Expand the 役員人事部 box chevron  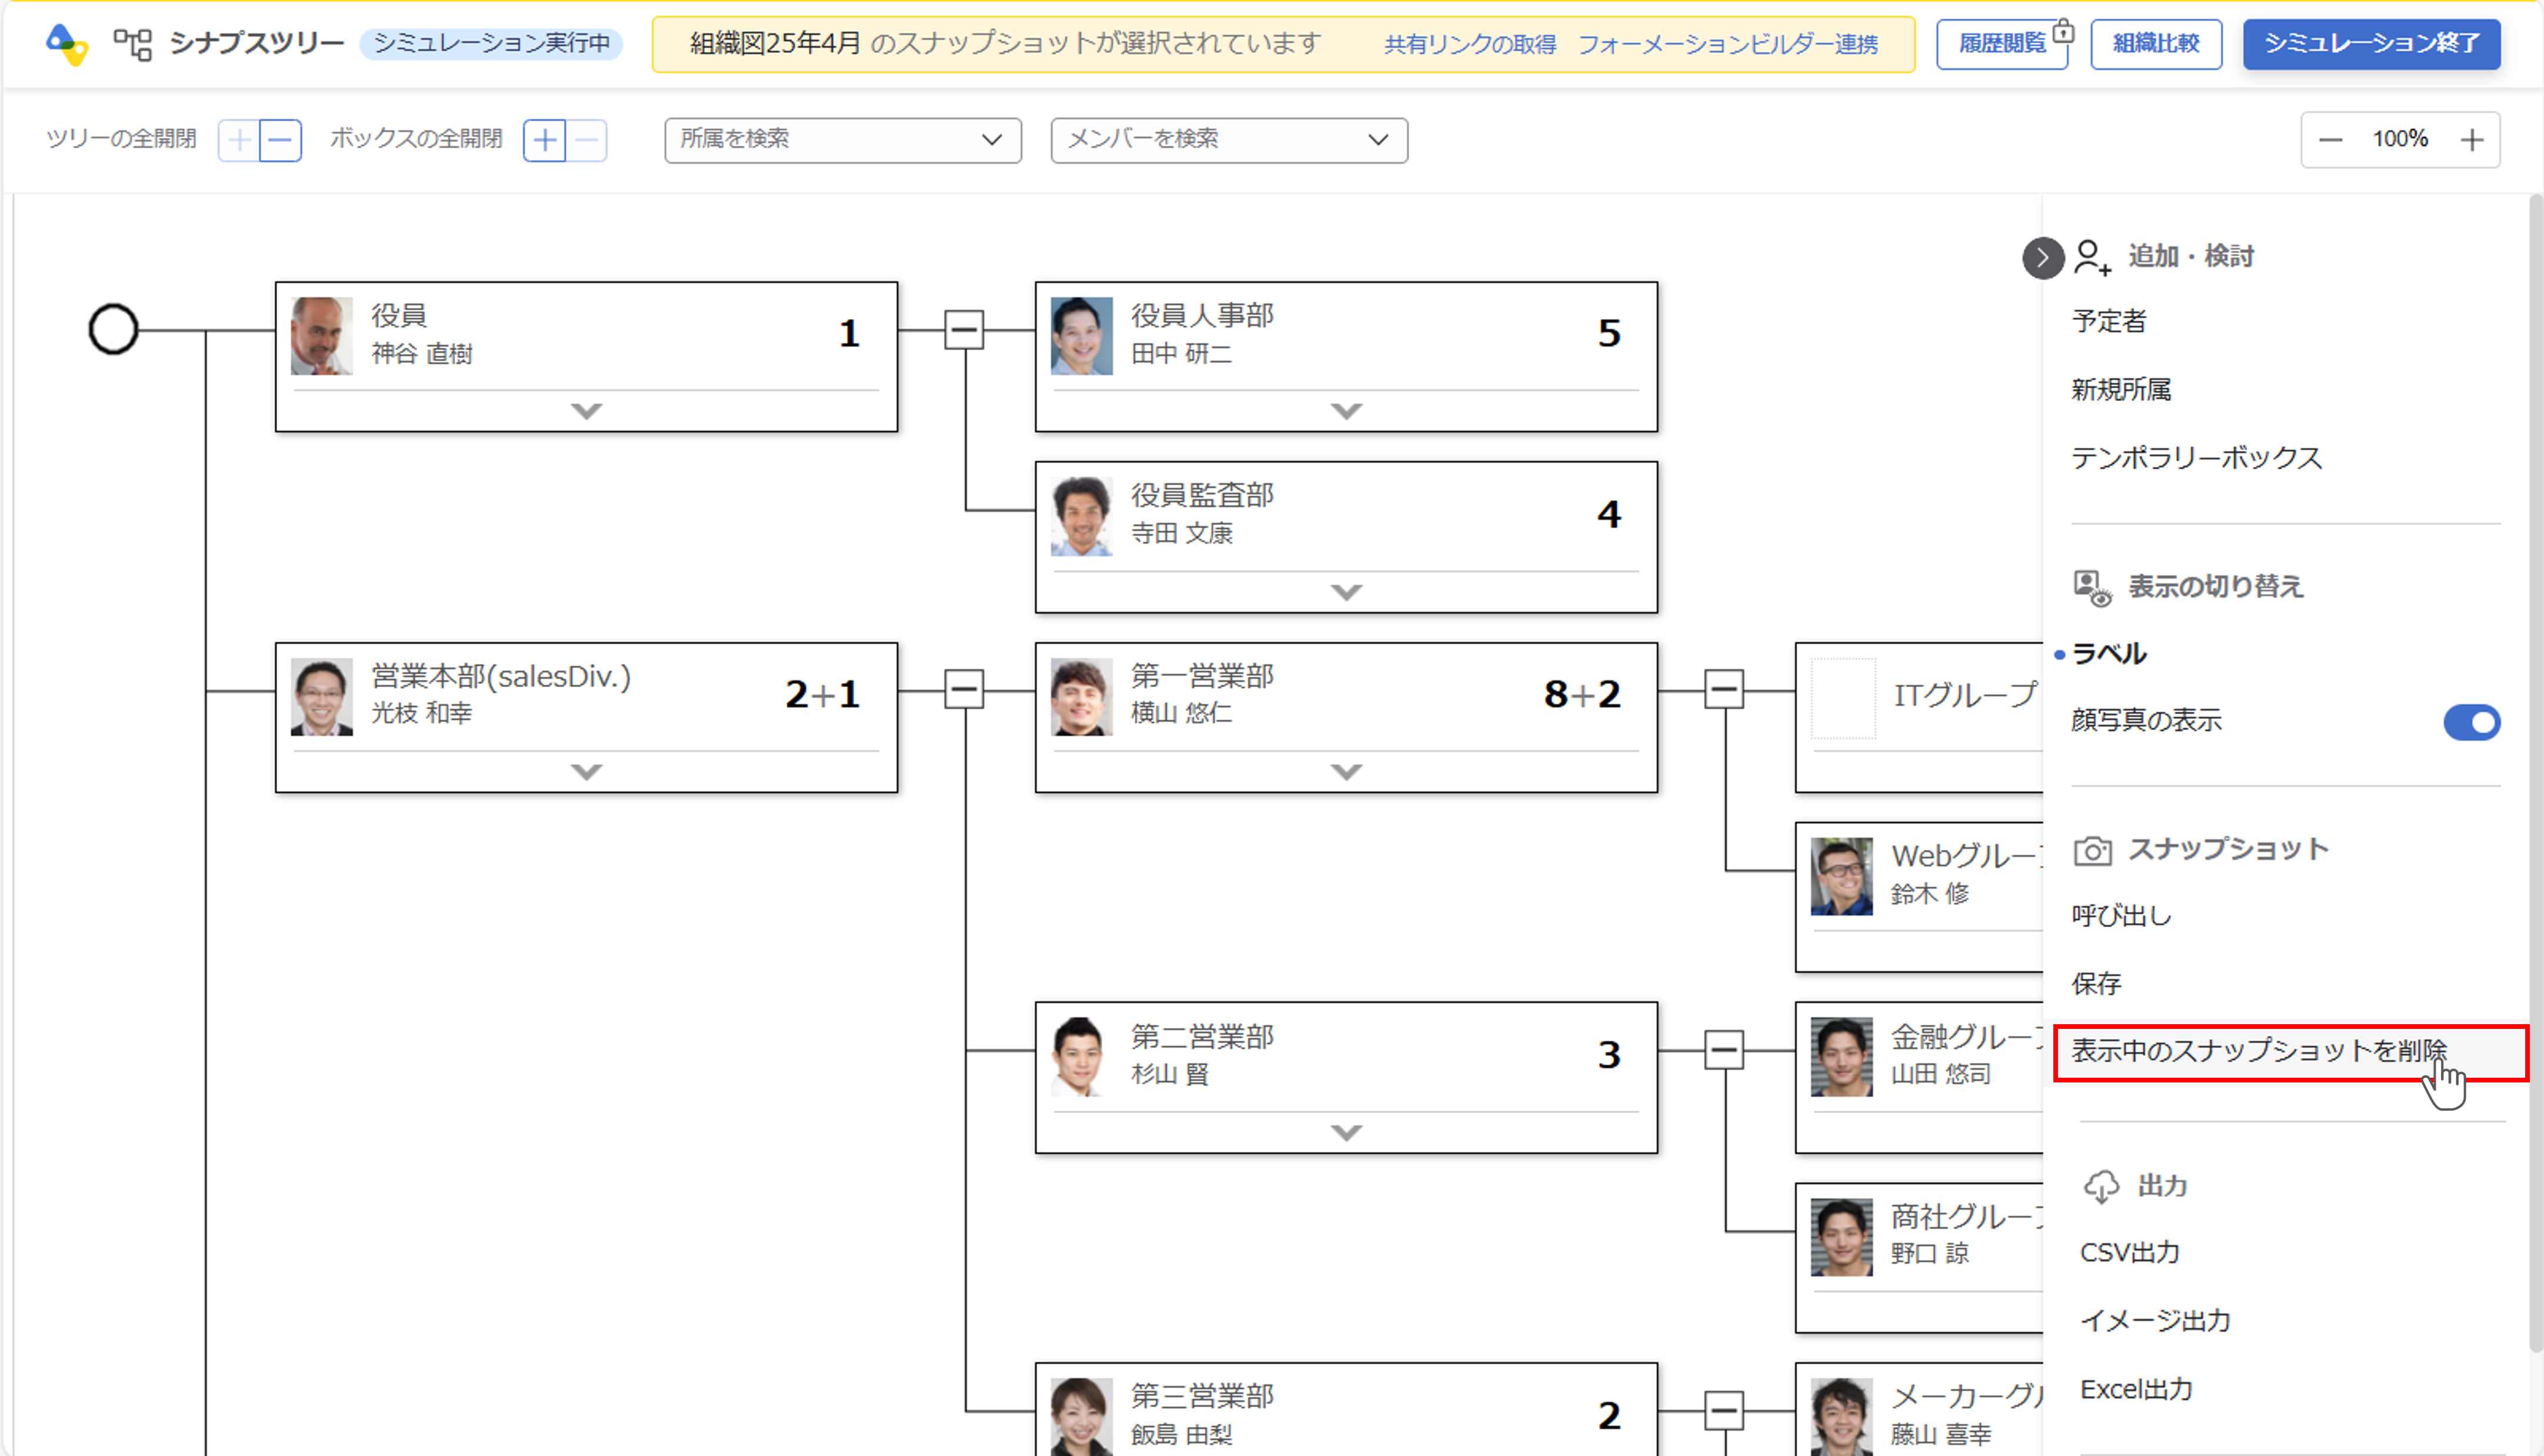click(x=1346, y=411)
